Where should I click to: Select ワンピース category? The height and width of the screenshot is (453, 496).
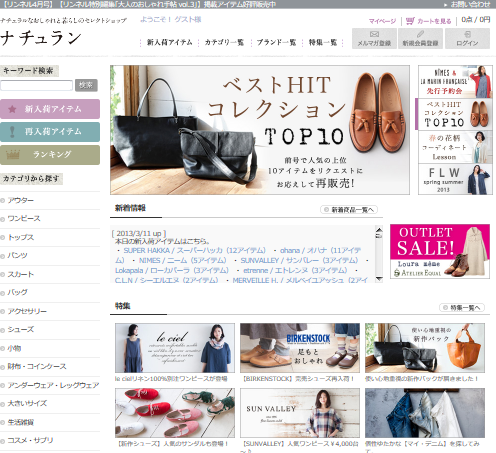point(24,219)
